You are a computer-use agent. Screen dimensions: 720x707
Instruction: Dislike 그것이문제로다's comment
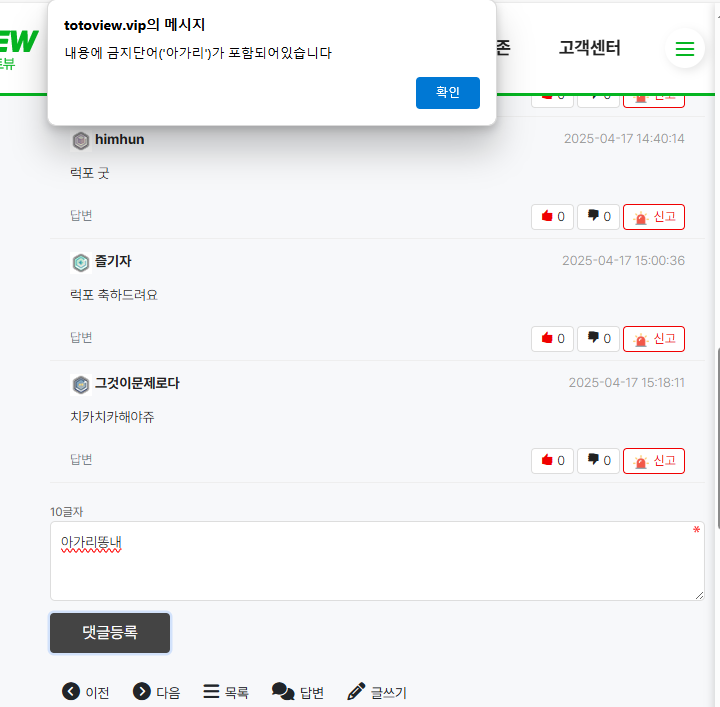point(598,461)
